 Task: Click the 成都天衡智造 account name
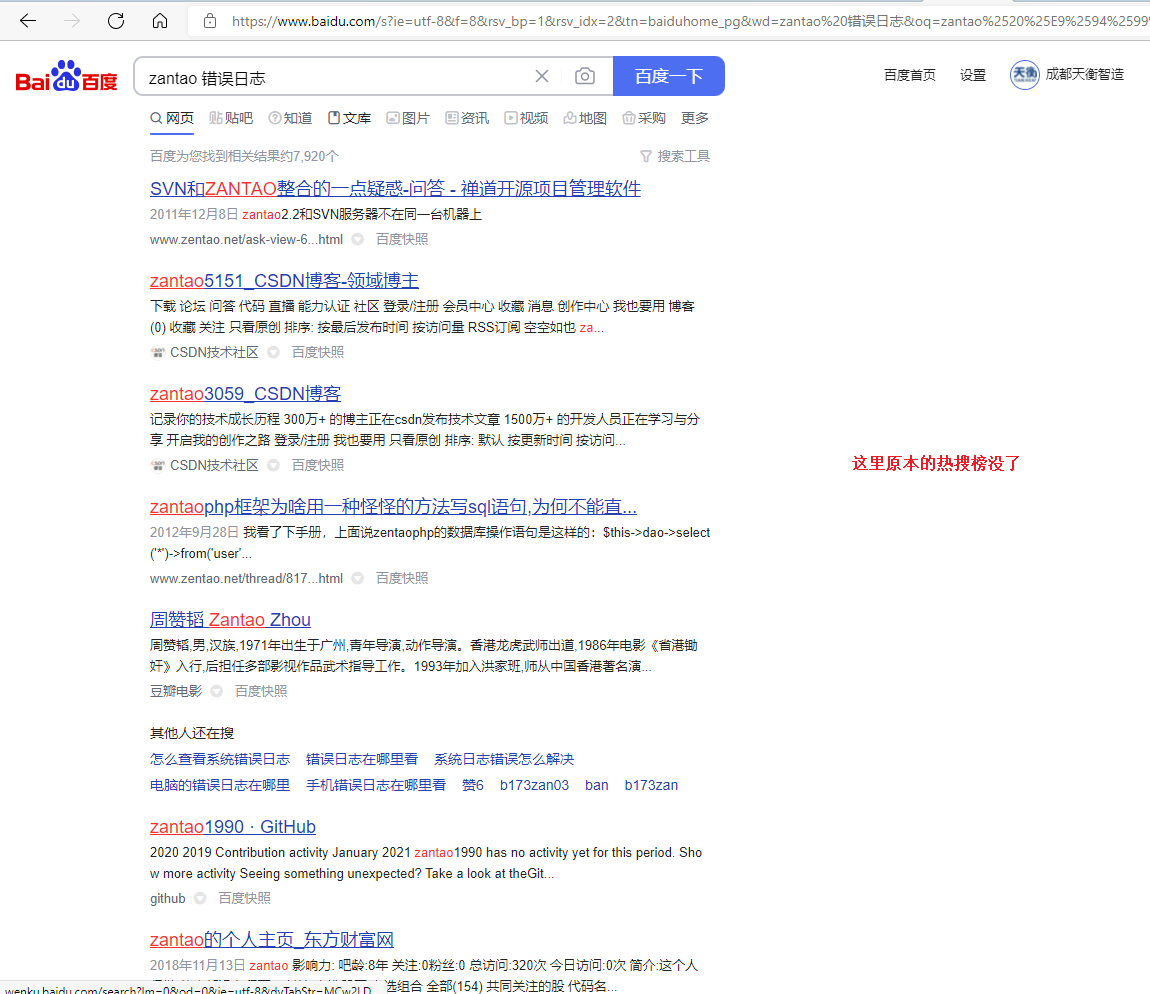pos(1085,74)
